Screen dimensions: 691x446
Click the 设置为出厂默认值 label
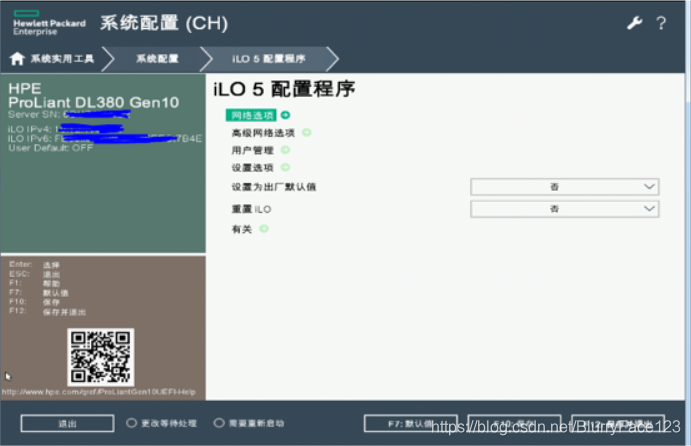(274, 187)
